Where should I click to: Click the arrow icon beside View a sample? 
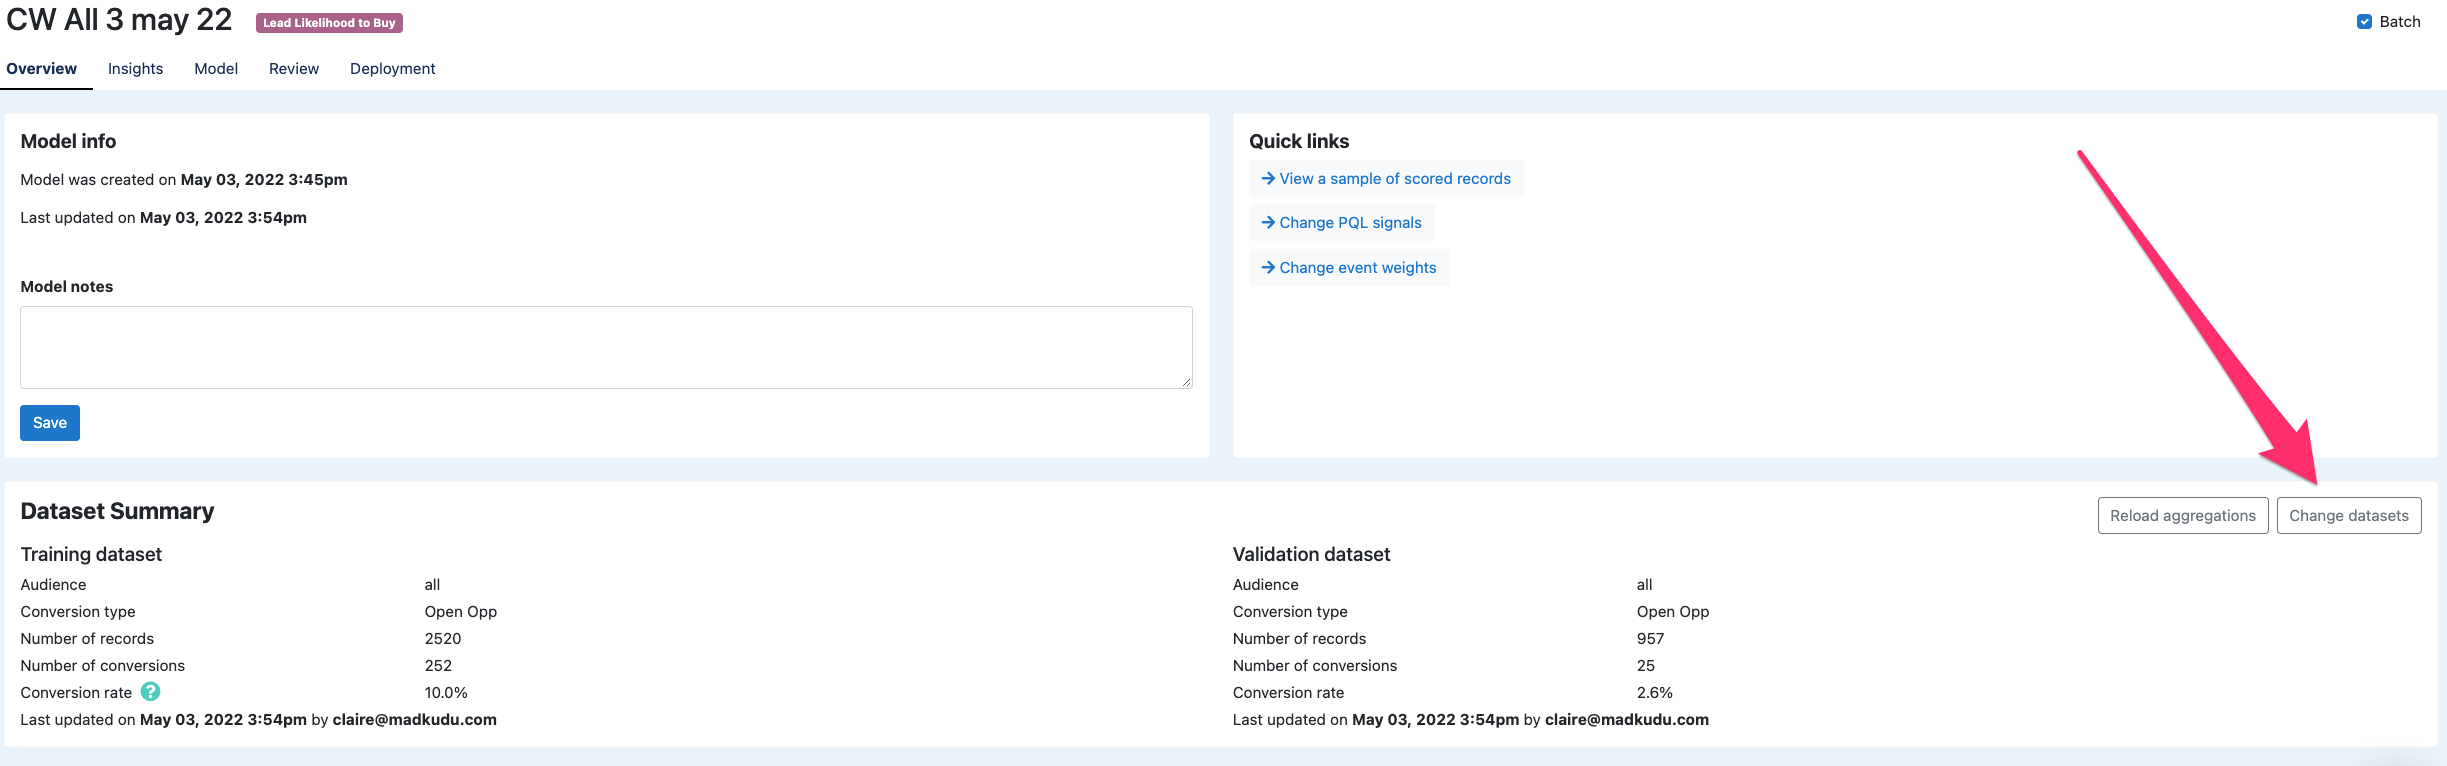click(x=1267, y=178)
